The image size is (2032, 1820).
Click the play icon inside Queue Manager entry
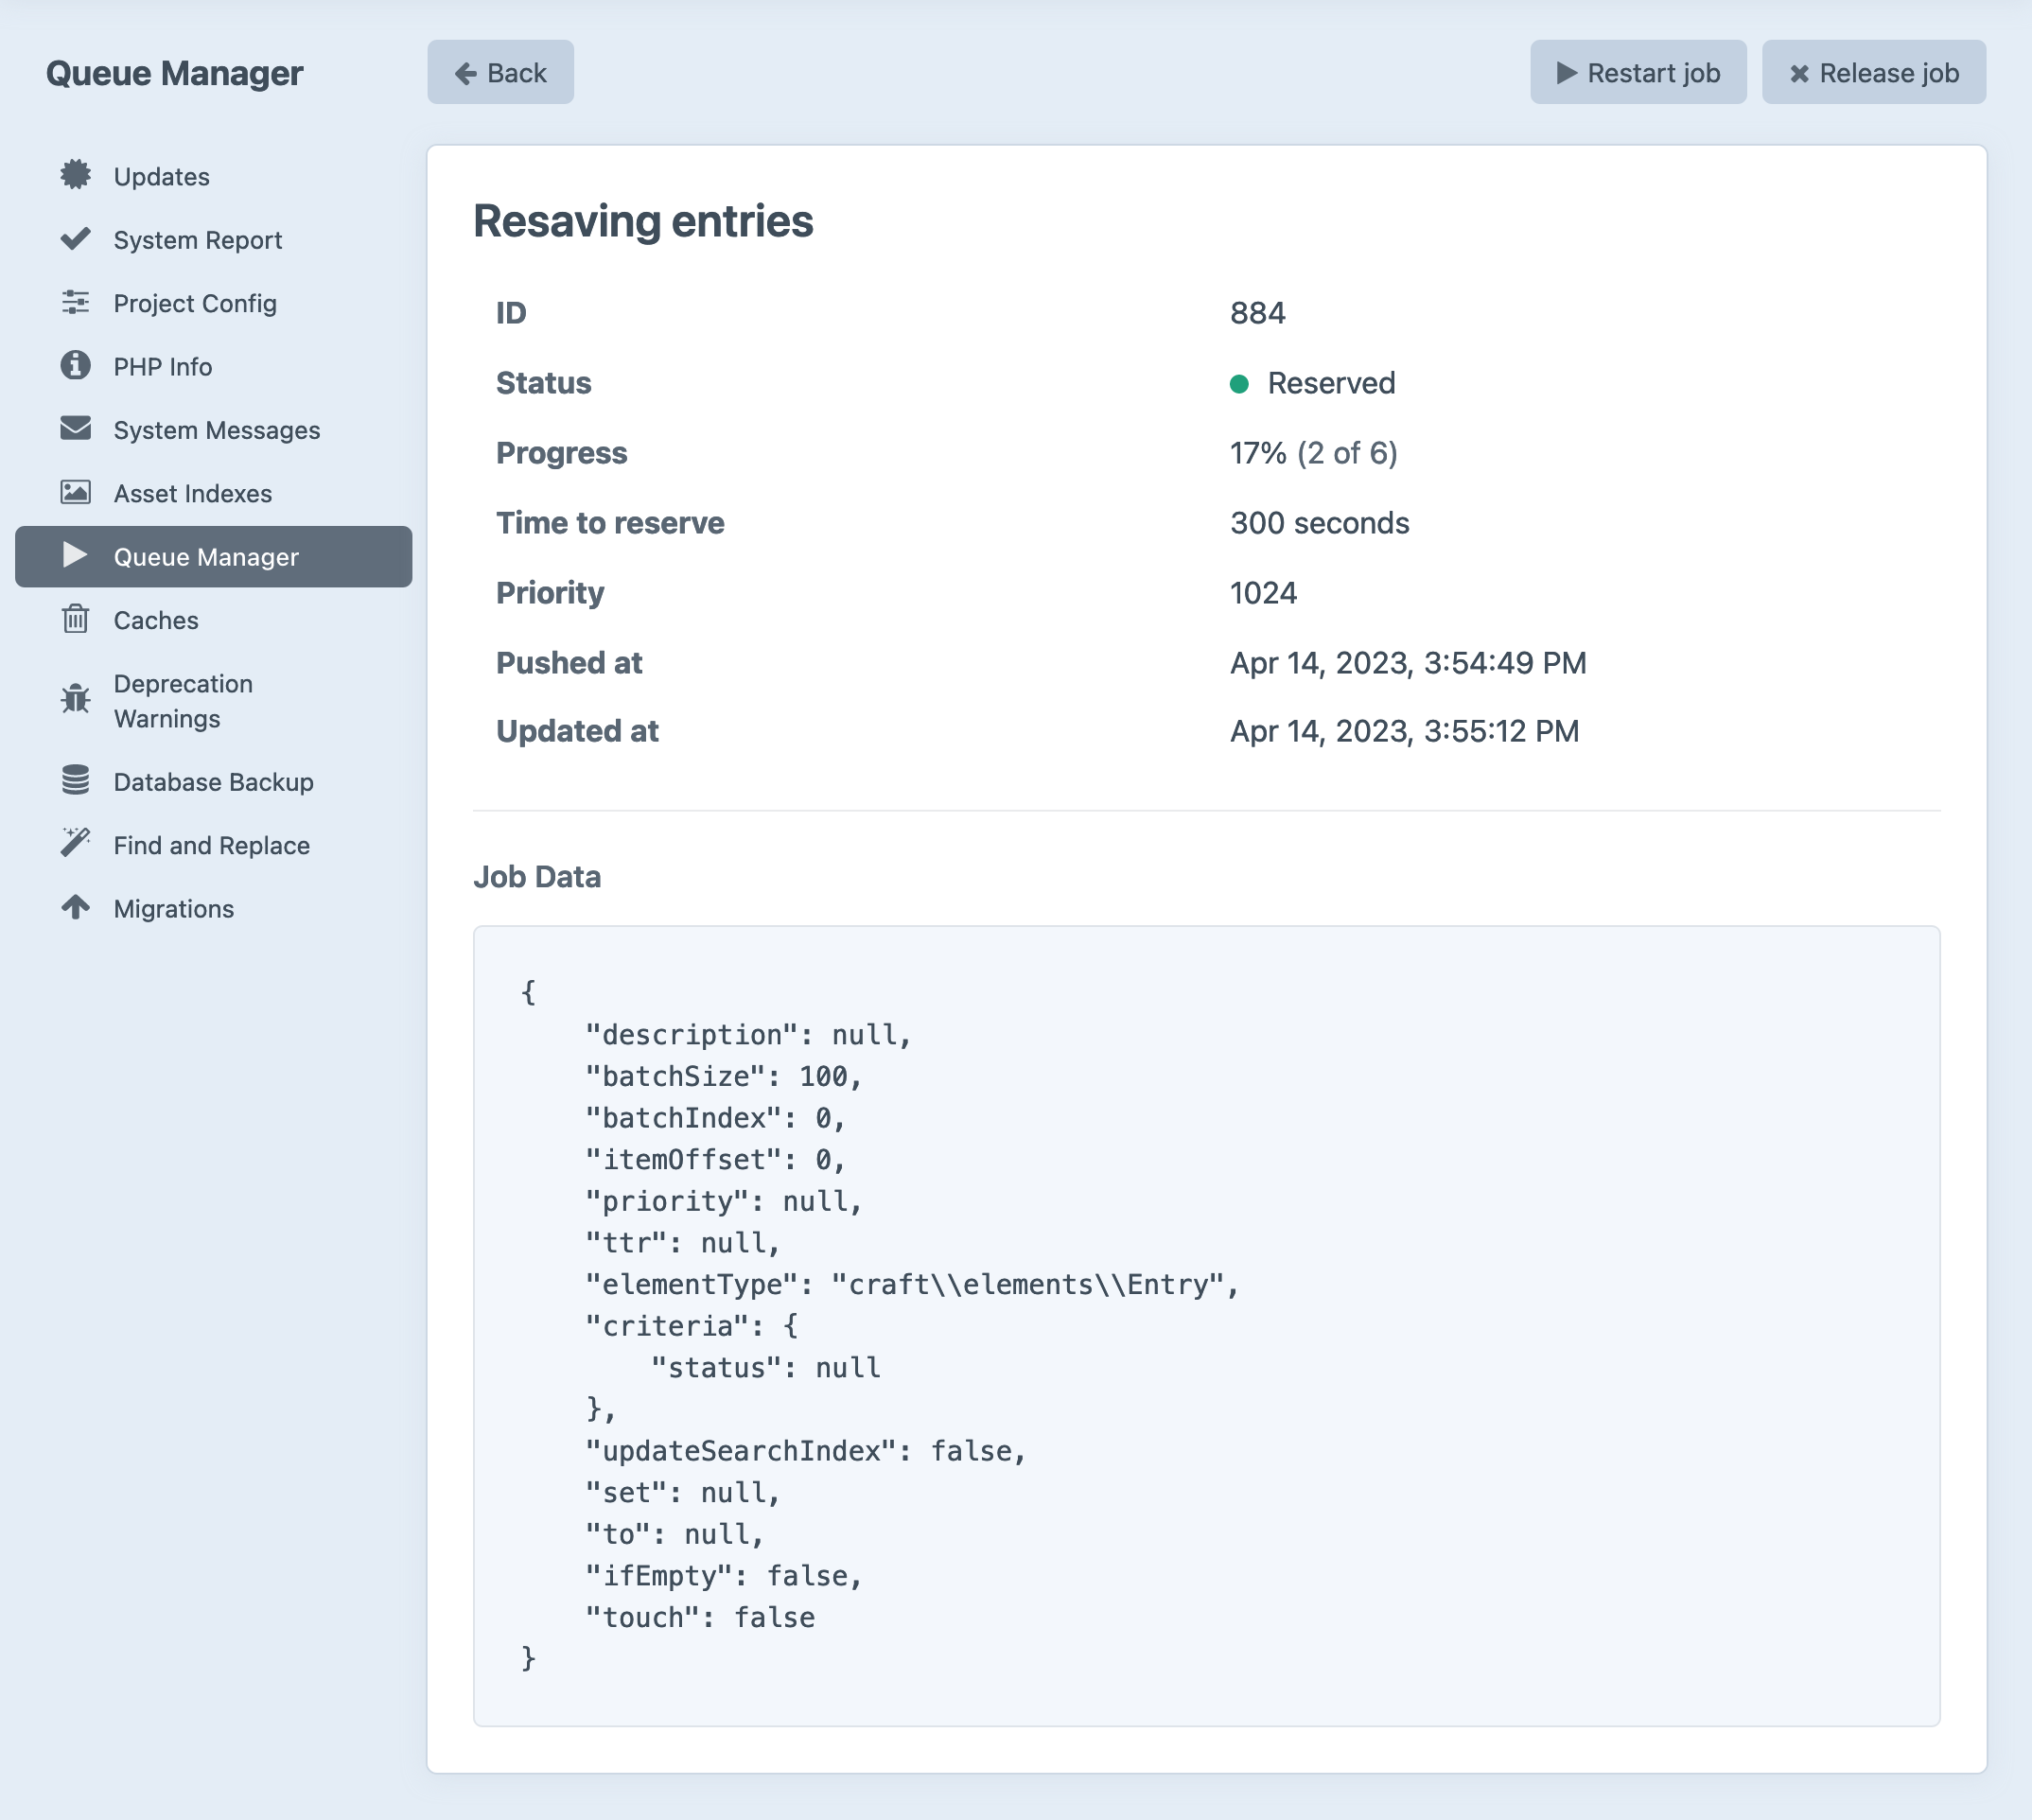tap(75, 557)
